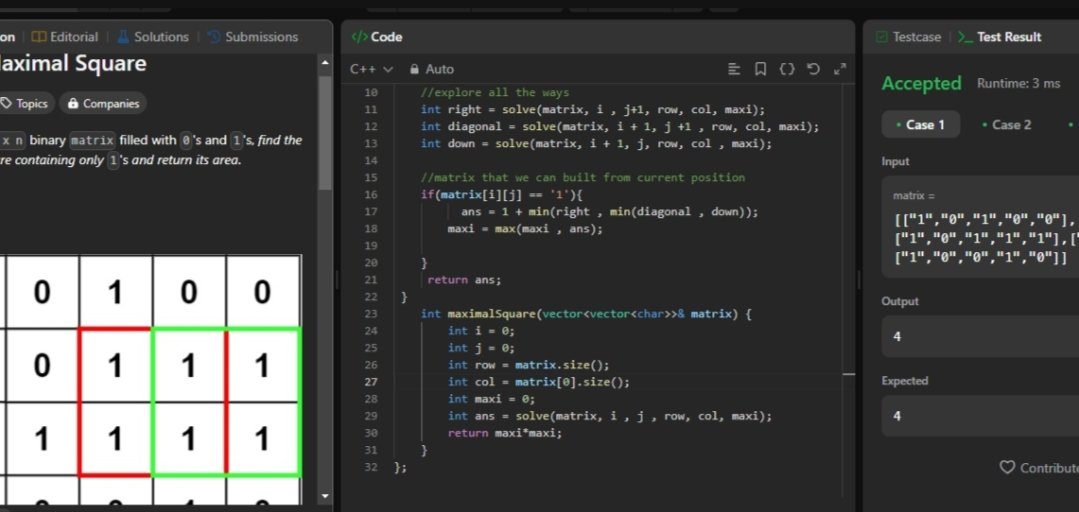
Task: Open the Submissions tab
Action: pos(253,37)
